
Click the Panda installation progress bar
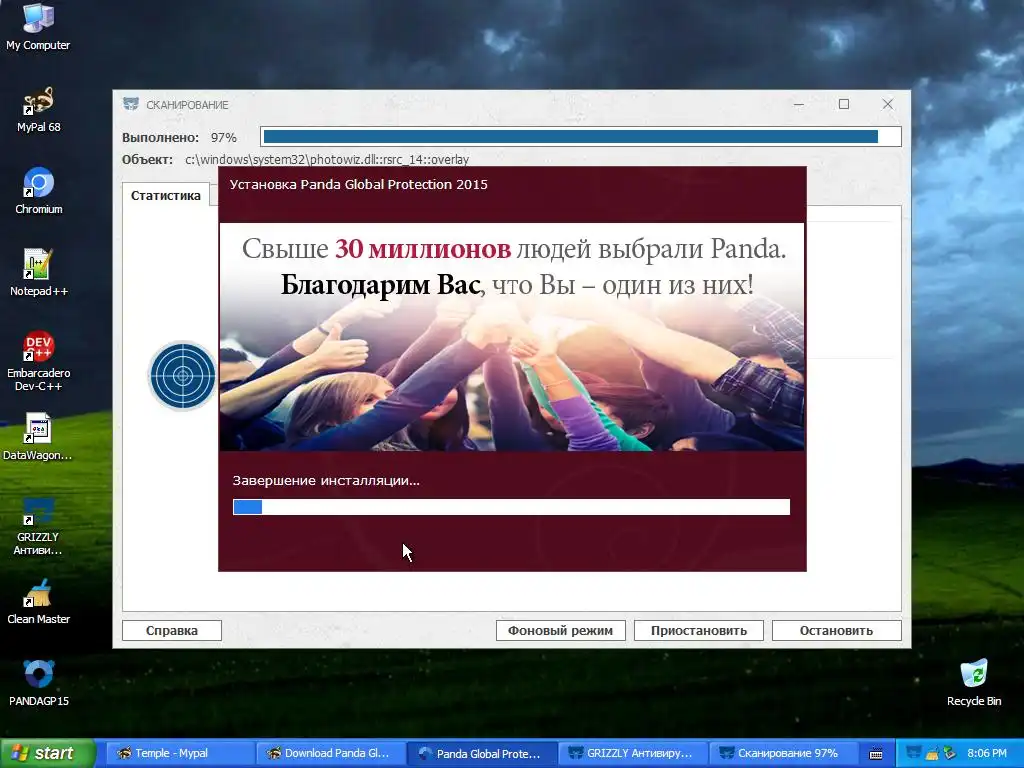pyautogui.click(x=511, y=507)
